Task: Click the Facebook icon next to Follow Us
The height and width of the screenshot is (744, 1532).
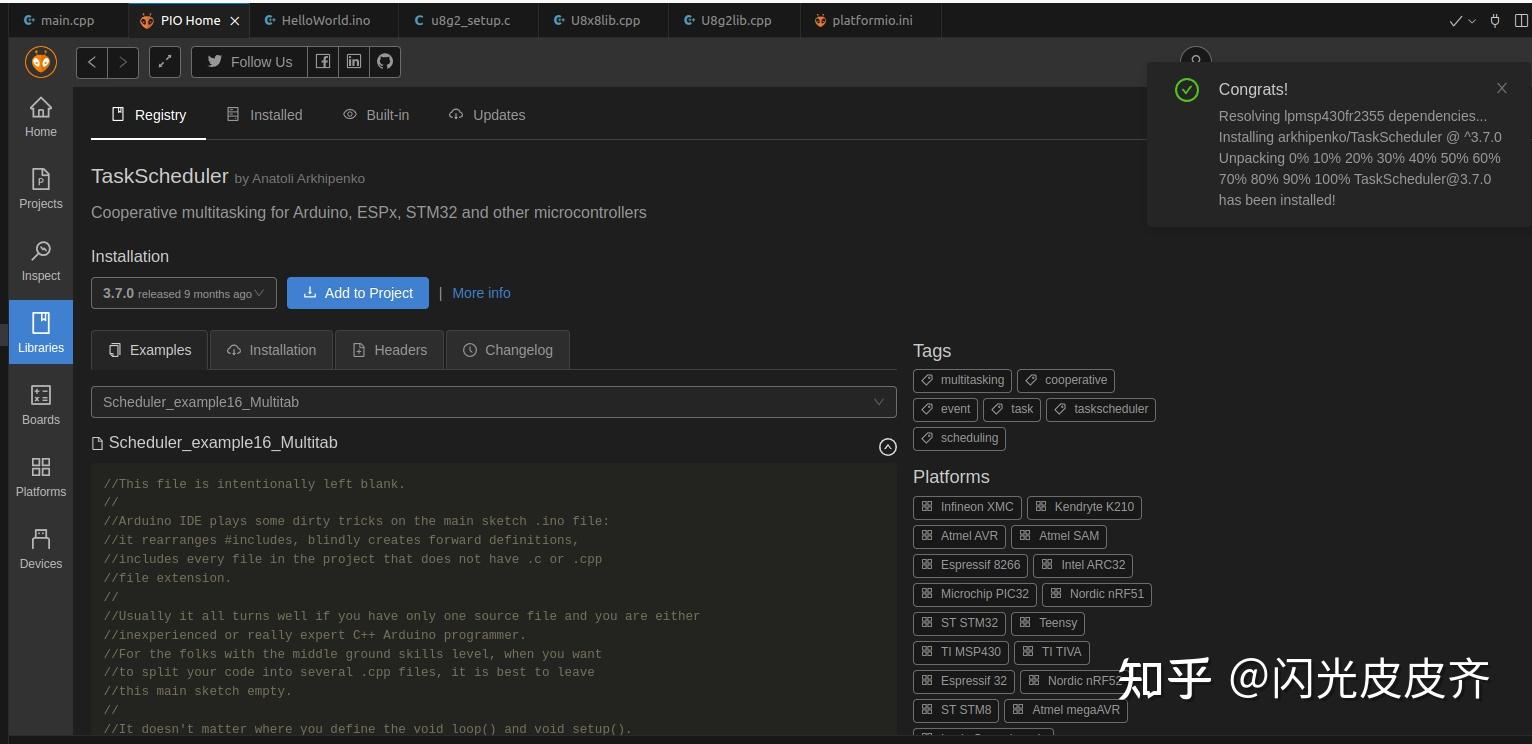Action: (x=322, y=62)
